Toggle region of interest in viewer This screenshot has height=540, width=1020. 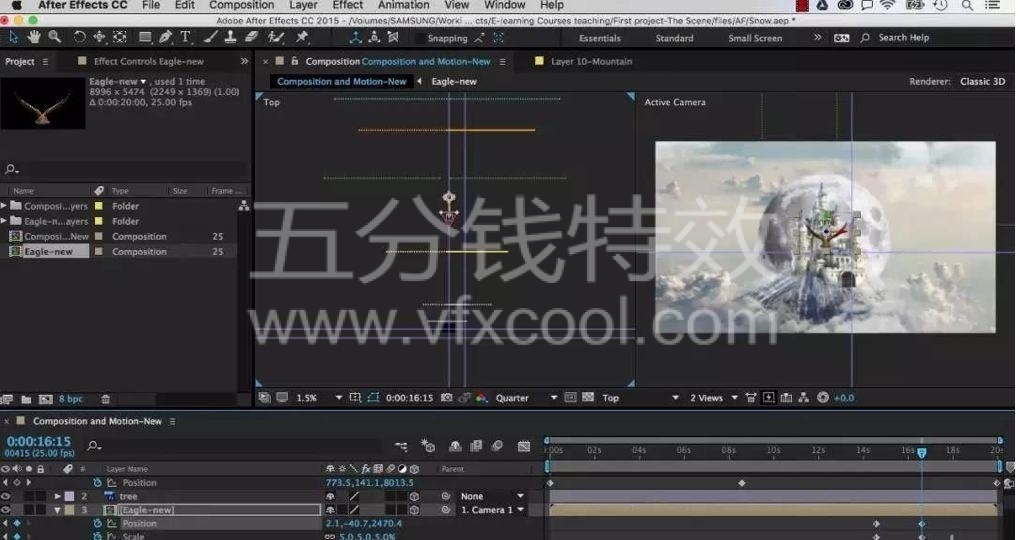coord(570,398)
